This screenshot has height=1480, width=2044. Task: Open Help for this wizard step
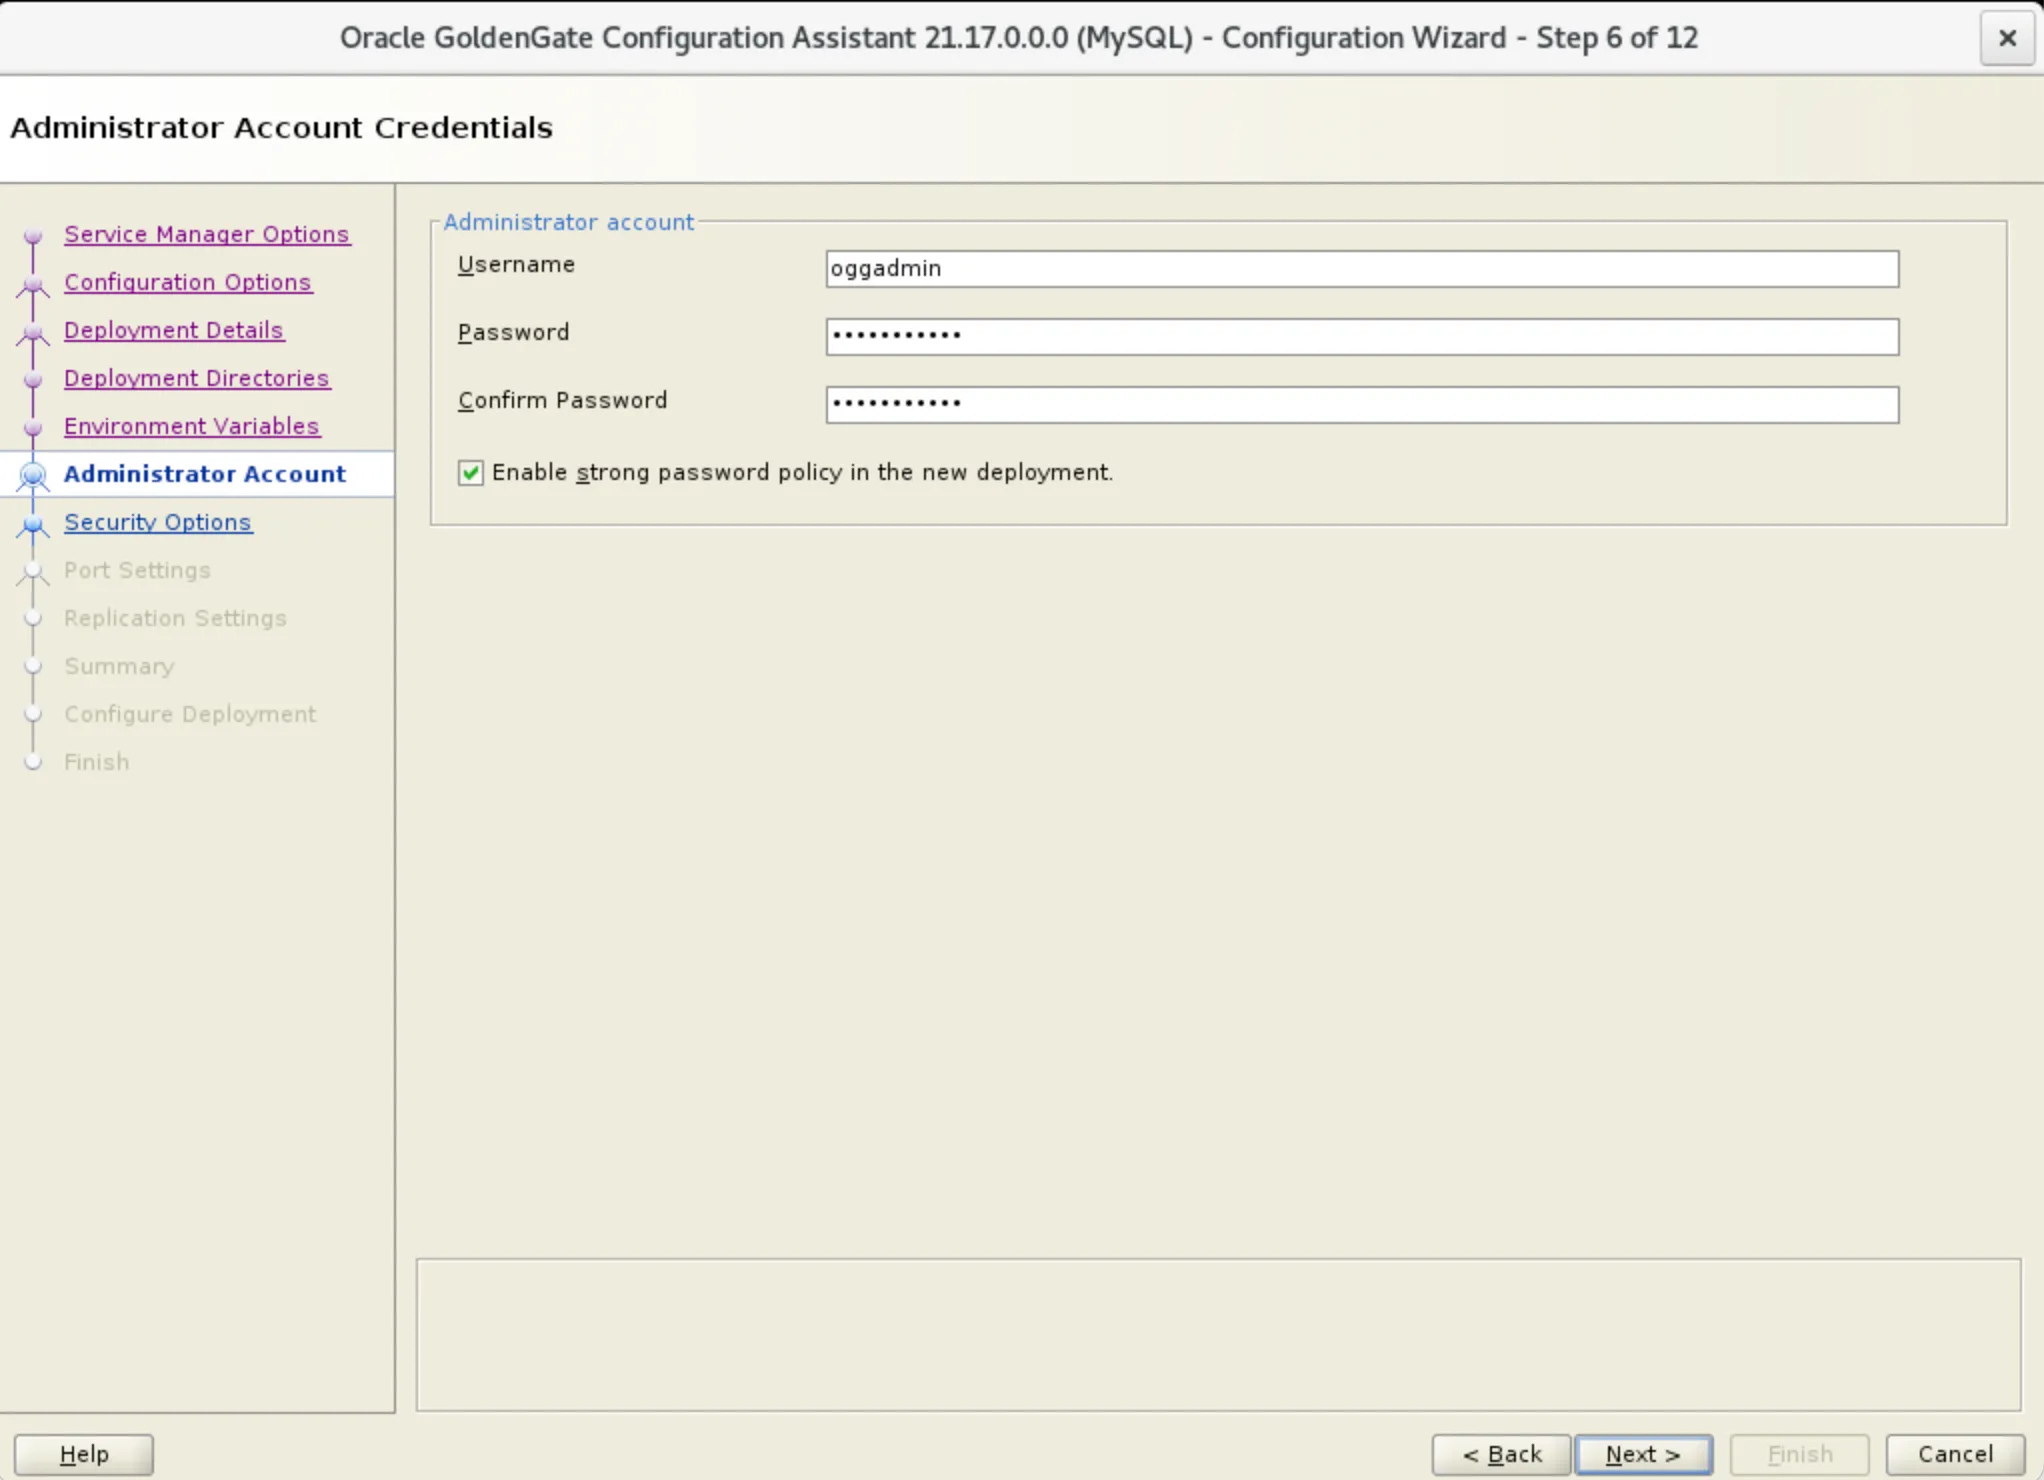tap(83, 1453)
